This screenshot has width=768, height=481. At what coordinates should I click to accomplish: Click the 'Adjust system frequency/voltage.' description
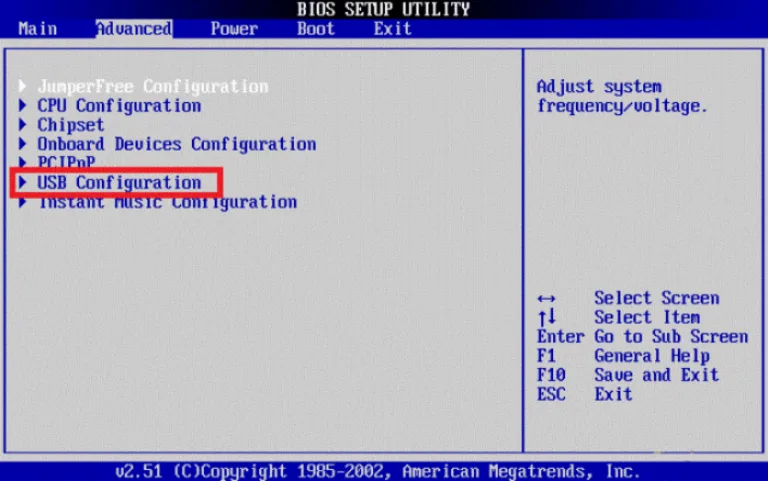coord(622,96)
